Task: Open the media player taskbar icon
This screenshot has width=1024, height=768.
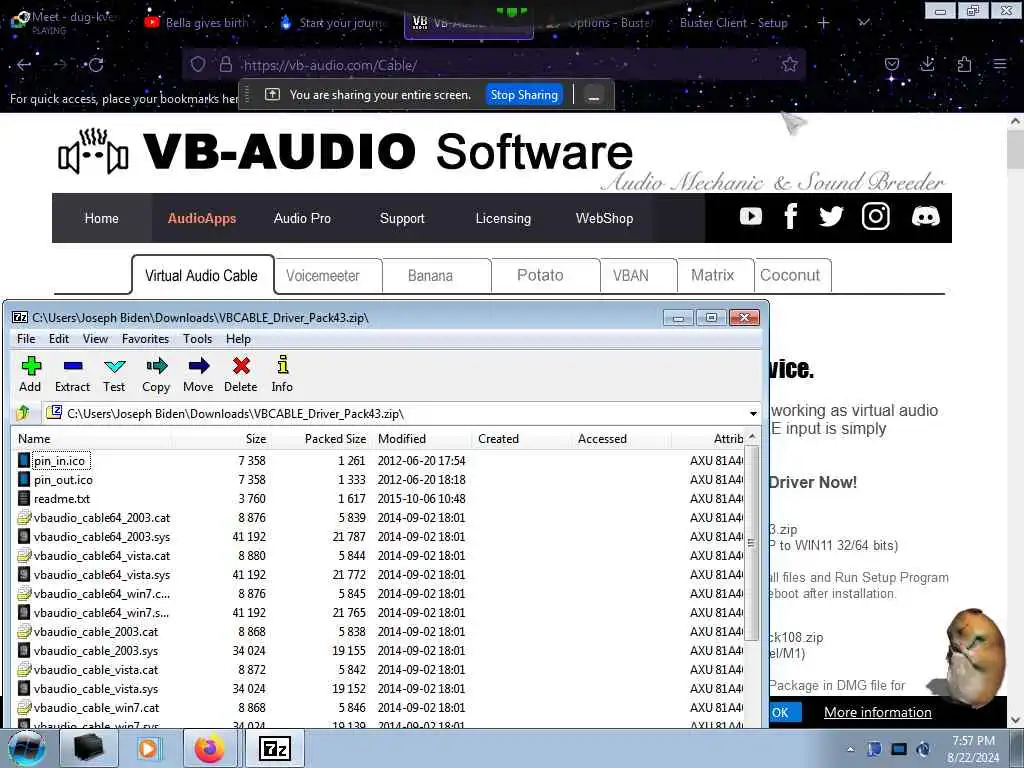Action: tap(148, 748)
